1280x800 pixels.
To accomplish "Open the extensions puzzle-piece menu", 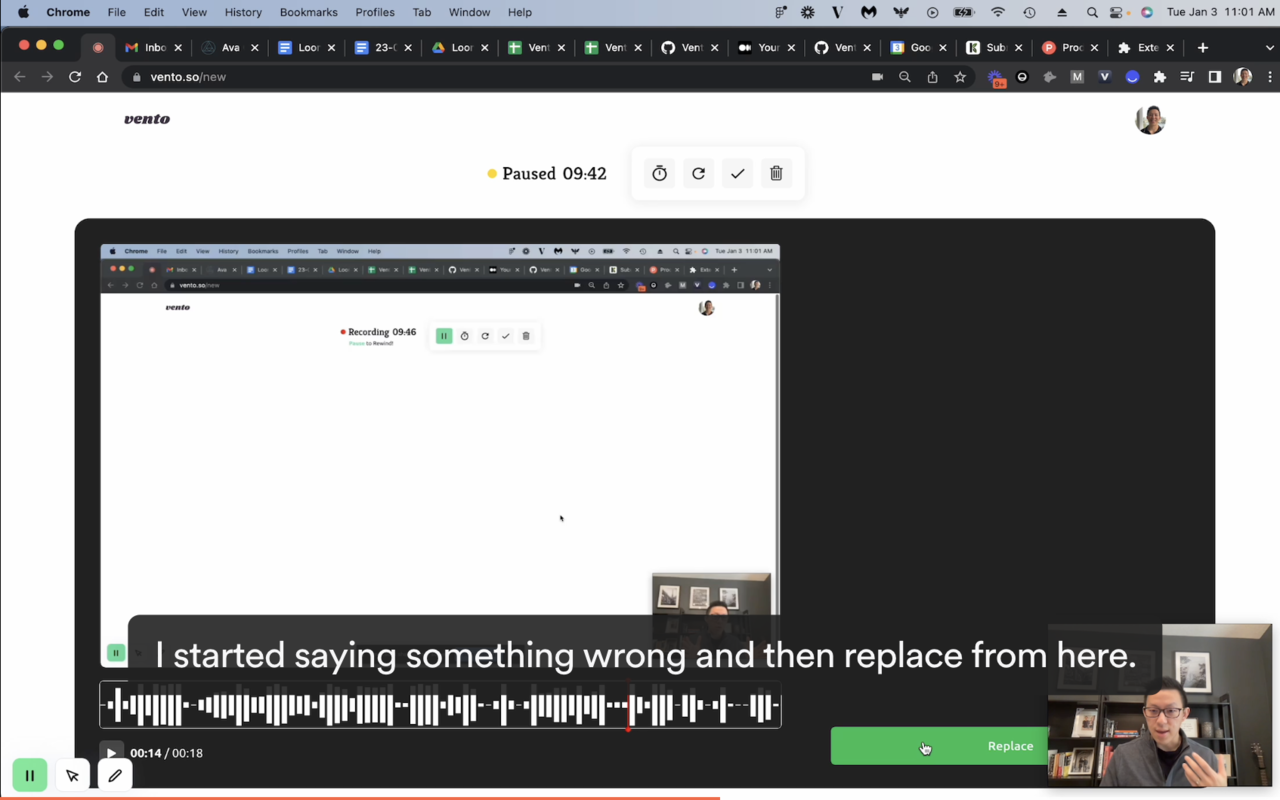I will click(1159, 76).
